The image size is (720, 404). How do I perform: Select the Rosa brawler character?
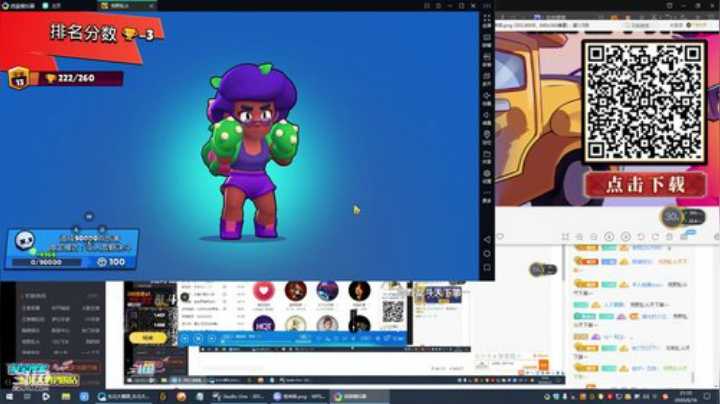250,152
